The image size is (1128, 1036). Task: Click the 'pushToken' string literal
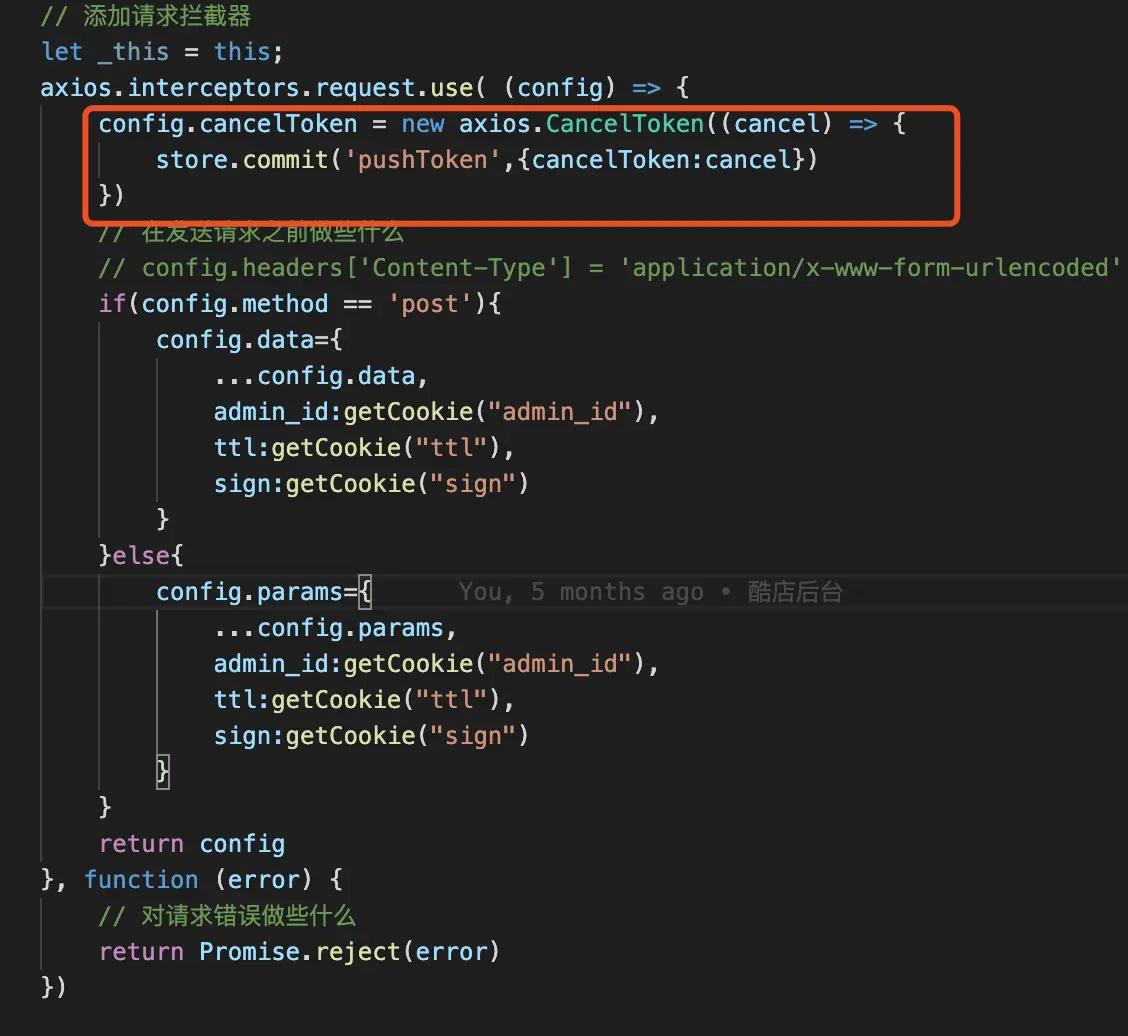423,160
